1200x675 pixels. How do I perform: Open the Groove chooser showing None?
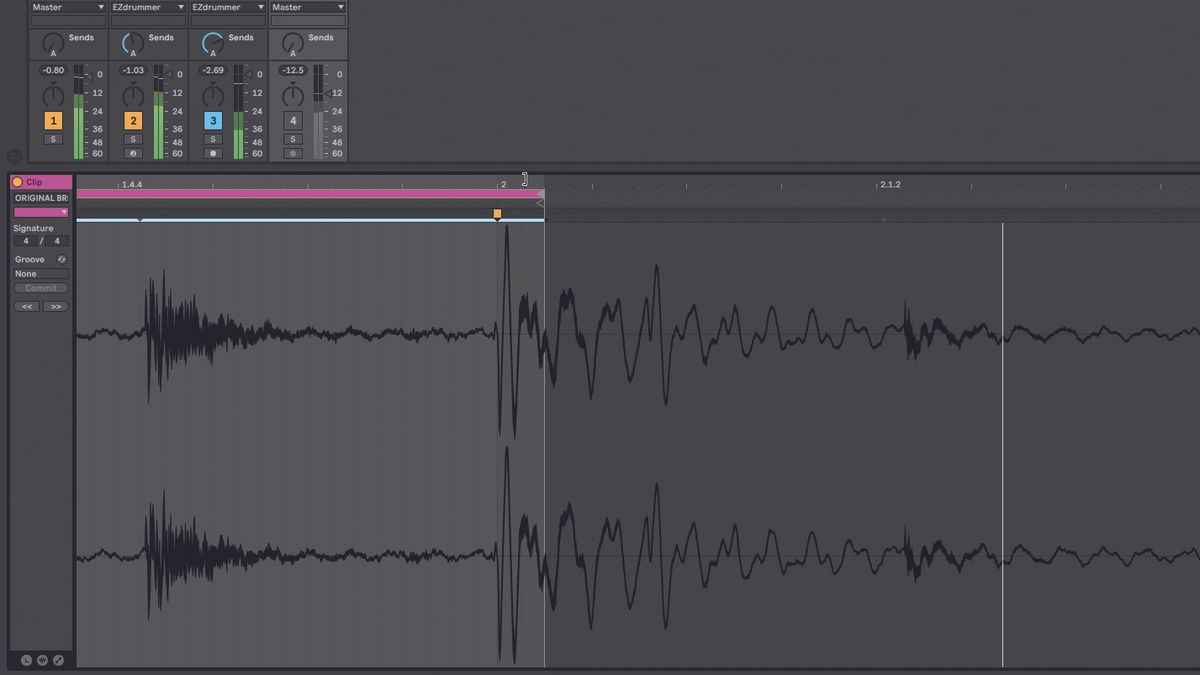38,273
